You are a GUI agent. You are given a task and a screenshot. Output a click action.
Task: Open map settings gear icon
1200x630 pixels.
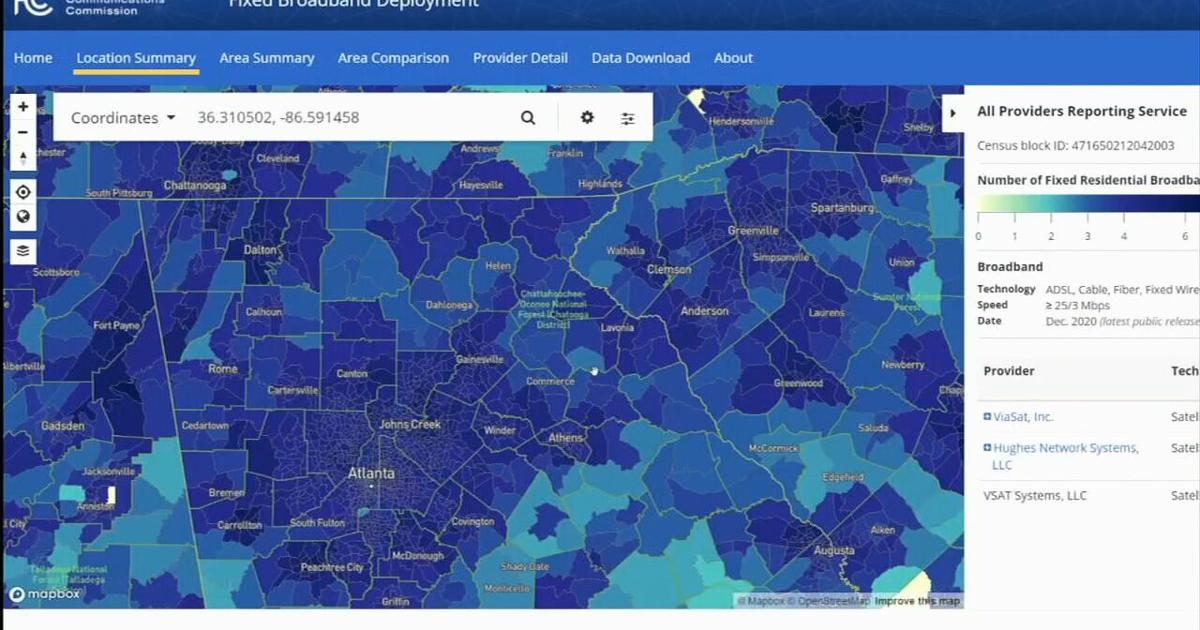pos(587,118)
